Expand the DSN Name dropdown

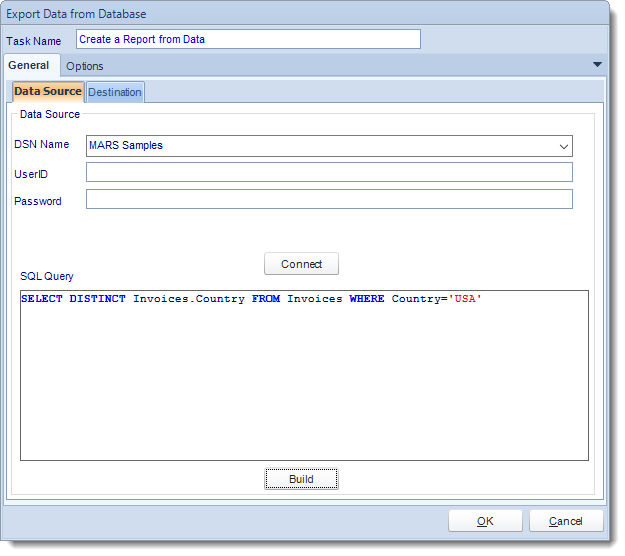(x=564, y=146)
